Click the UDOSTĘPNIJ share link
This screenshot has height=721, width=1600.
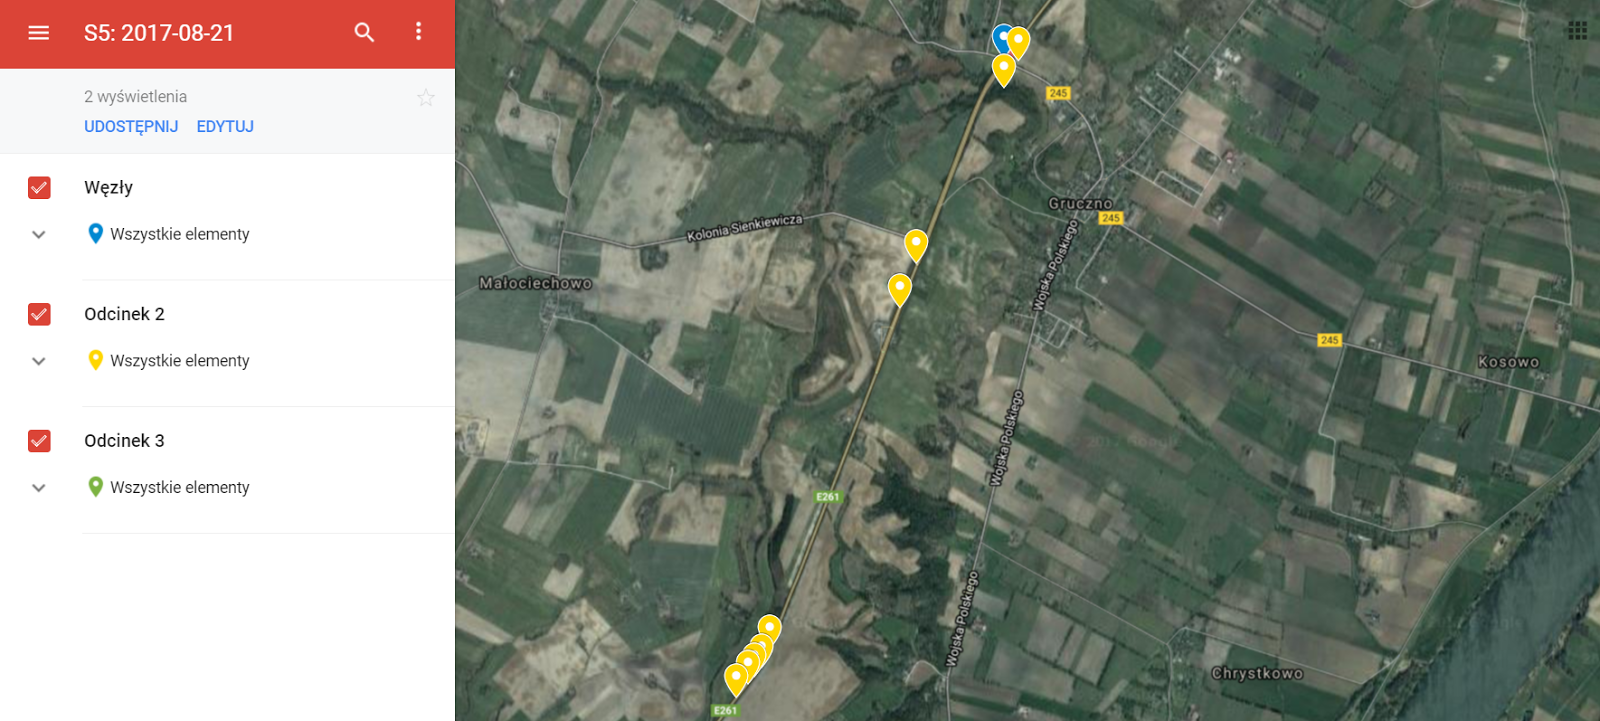tap(131, 127)
